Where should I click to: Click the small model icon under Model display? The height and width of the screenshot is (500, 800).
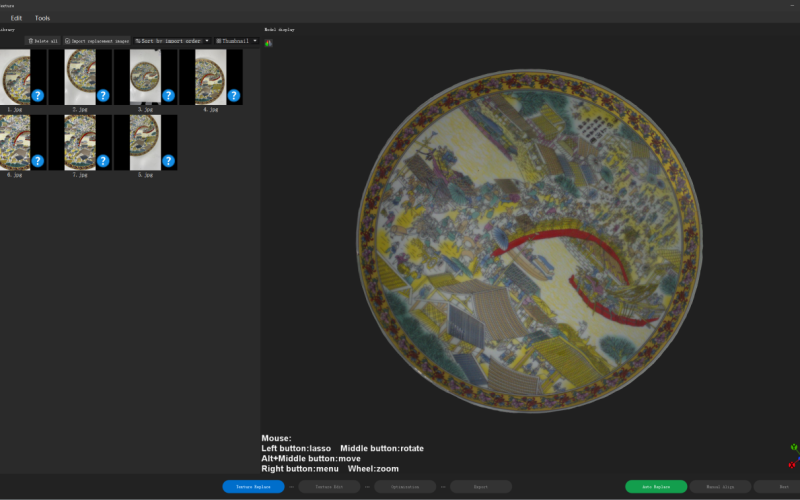269,44
